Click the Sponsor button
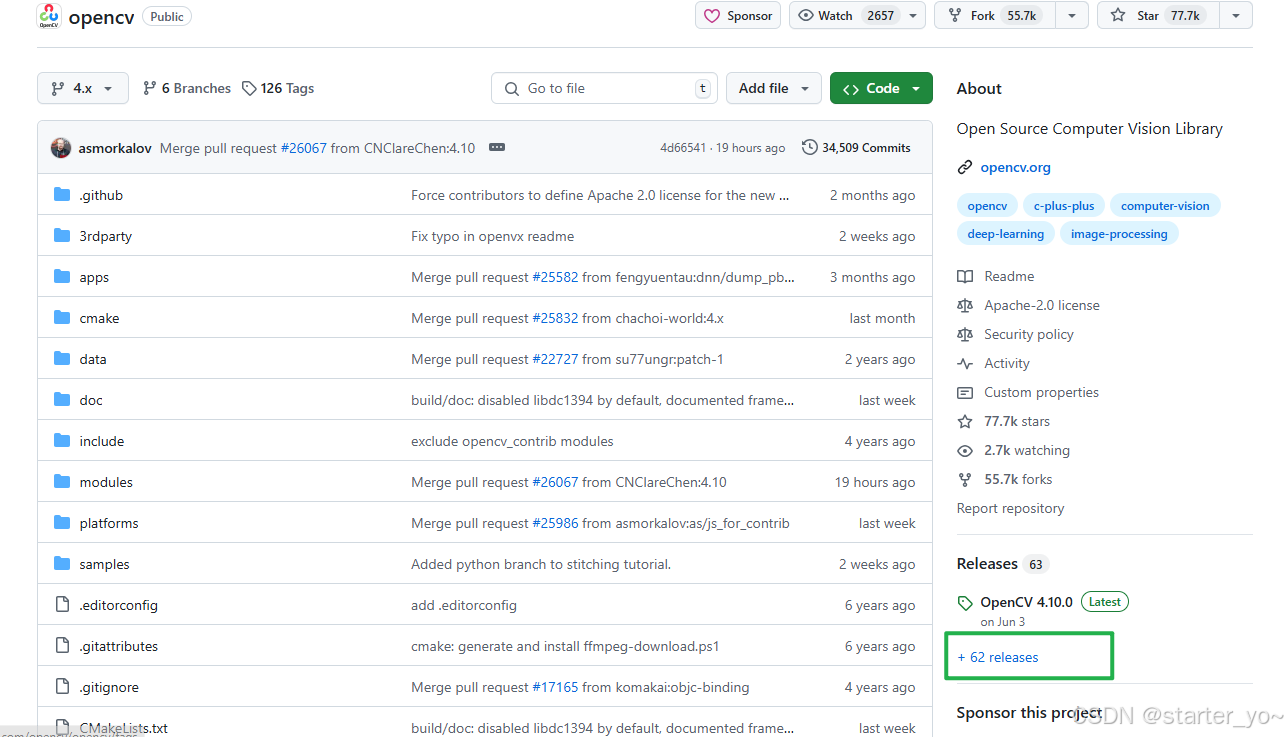 click(x=738, y=15)
